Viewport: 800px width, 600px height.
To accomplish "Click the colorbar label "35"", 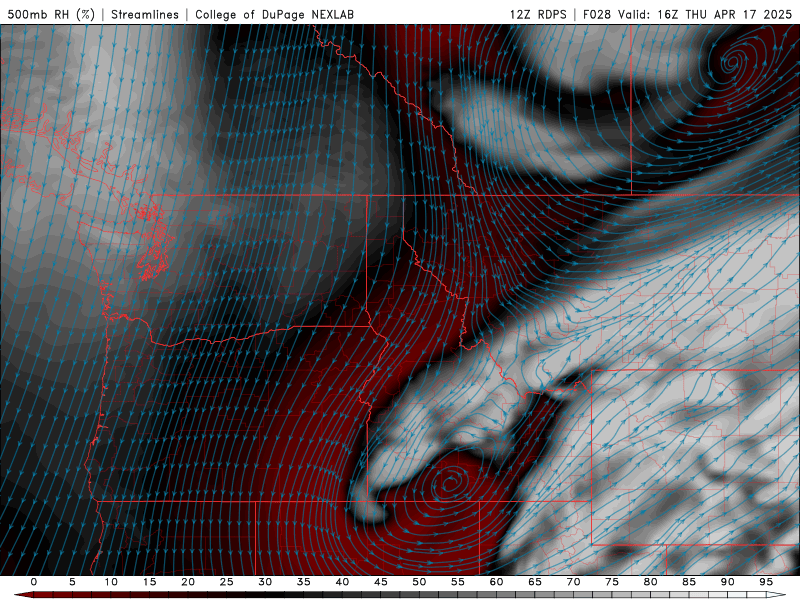I will (304, 582).
